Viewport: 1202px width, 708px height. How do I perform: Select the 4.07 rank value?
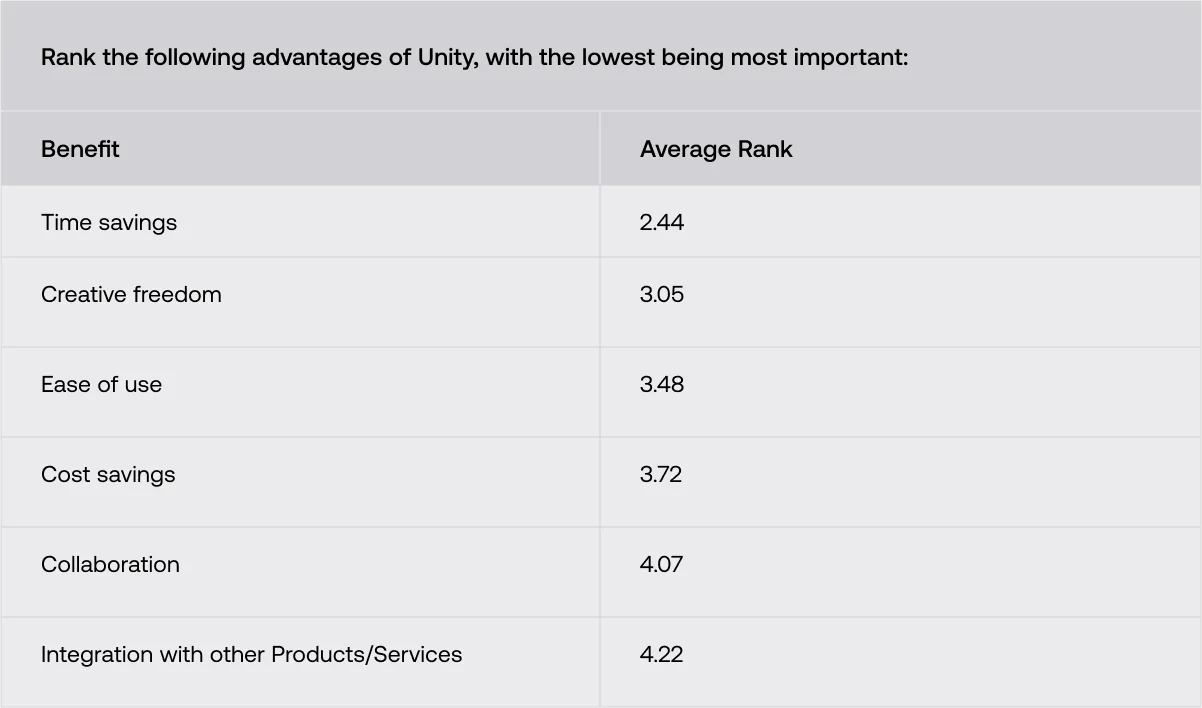click(x=661, y=564)
